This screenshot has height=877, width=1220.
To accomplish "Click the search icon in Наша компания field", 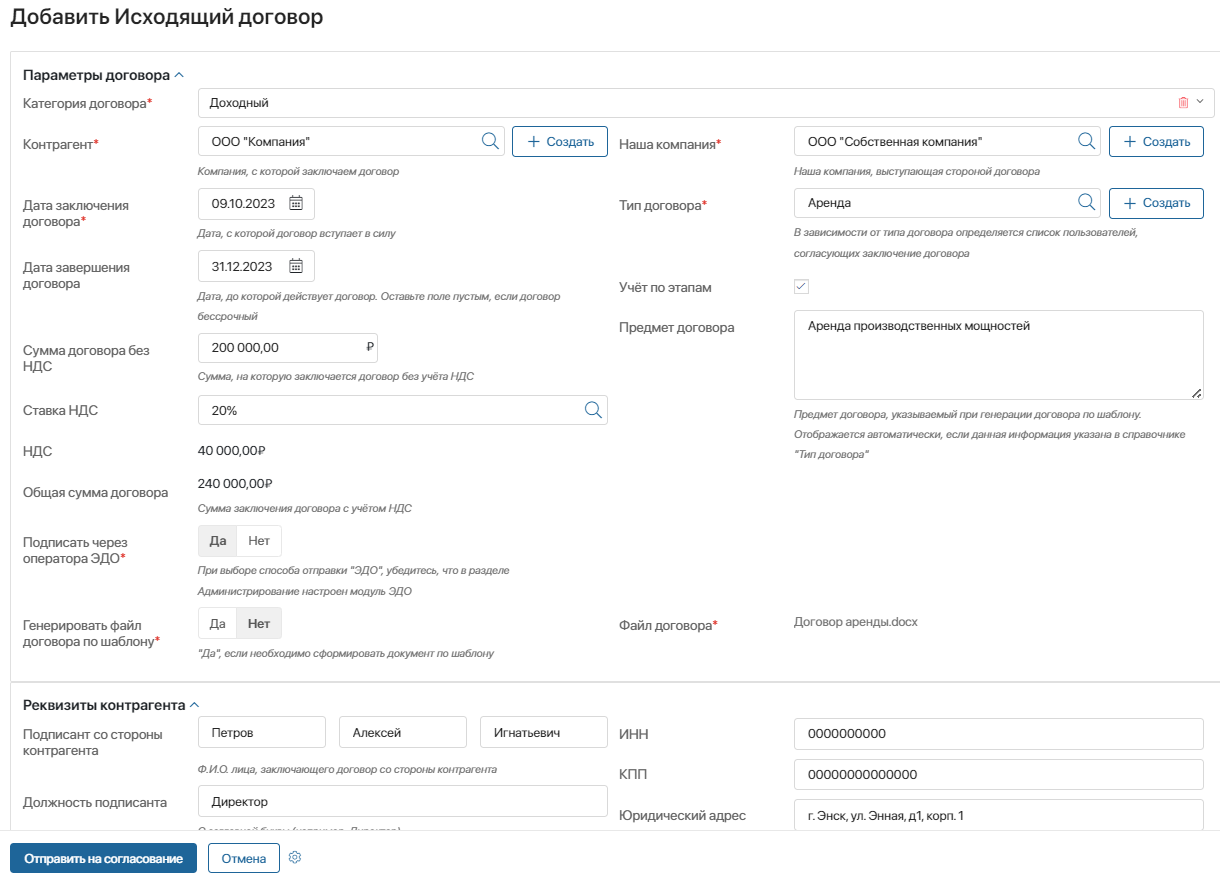I will coord(1086,141).
